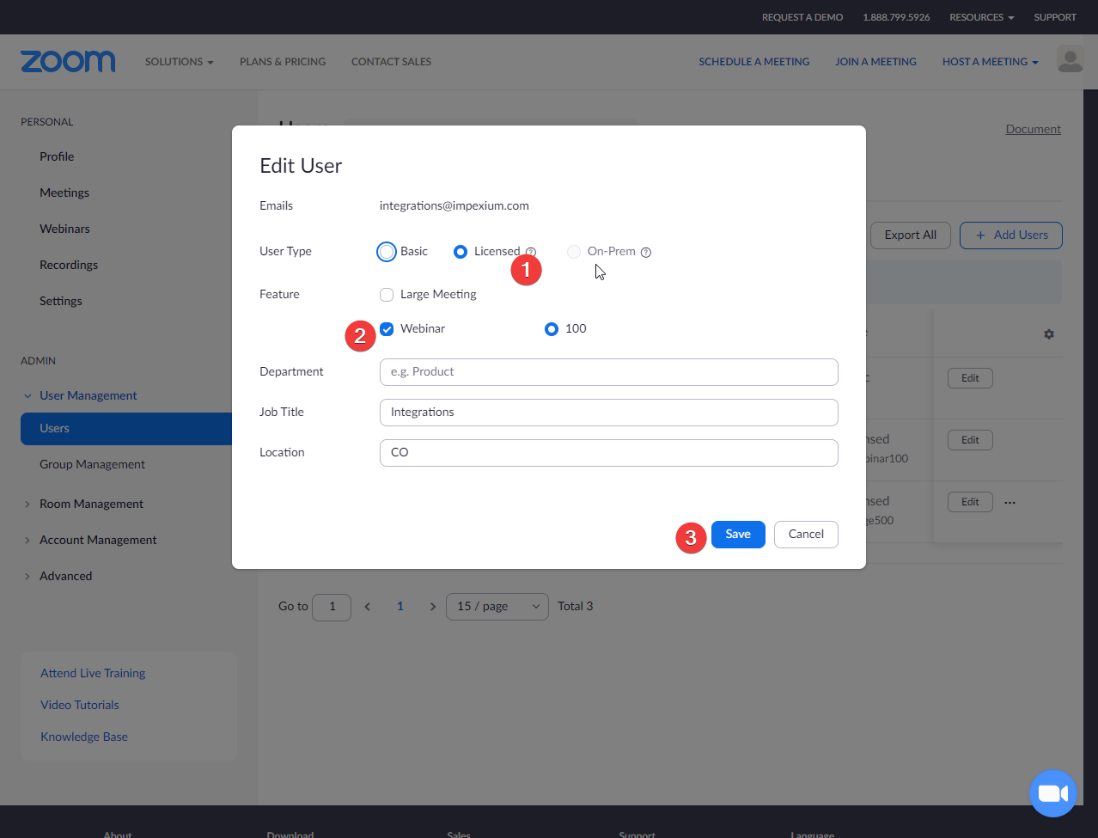The image size is (1098, 838).
Task: Open Recordings in sidebar
Action: coord(69,265)
